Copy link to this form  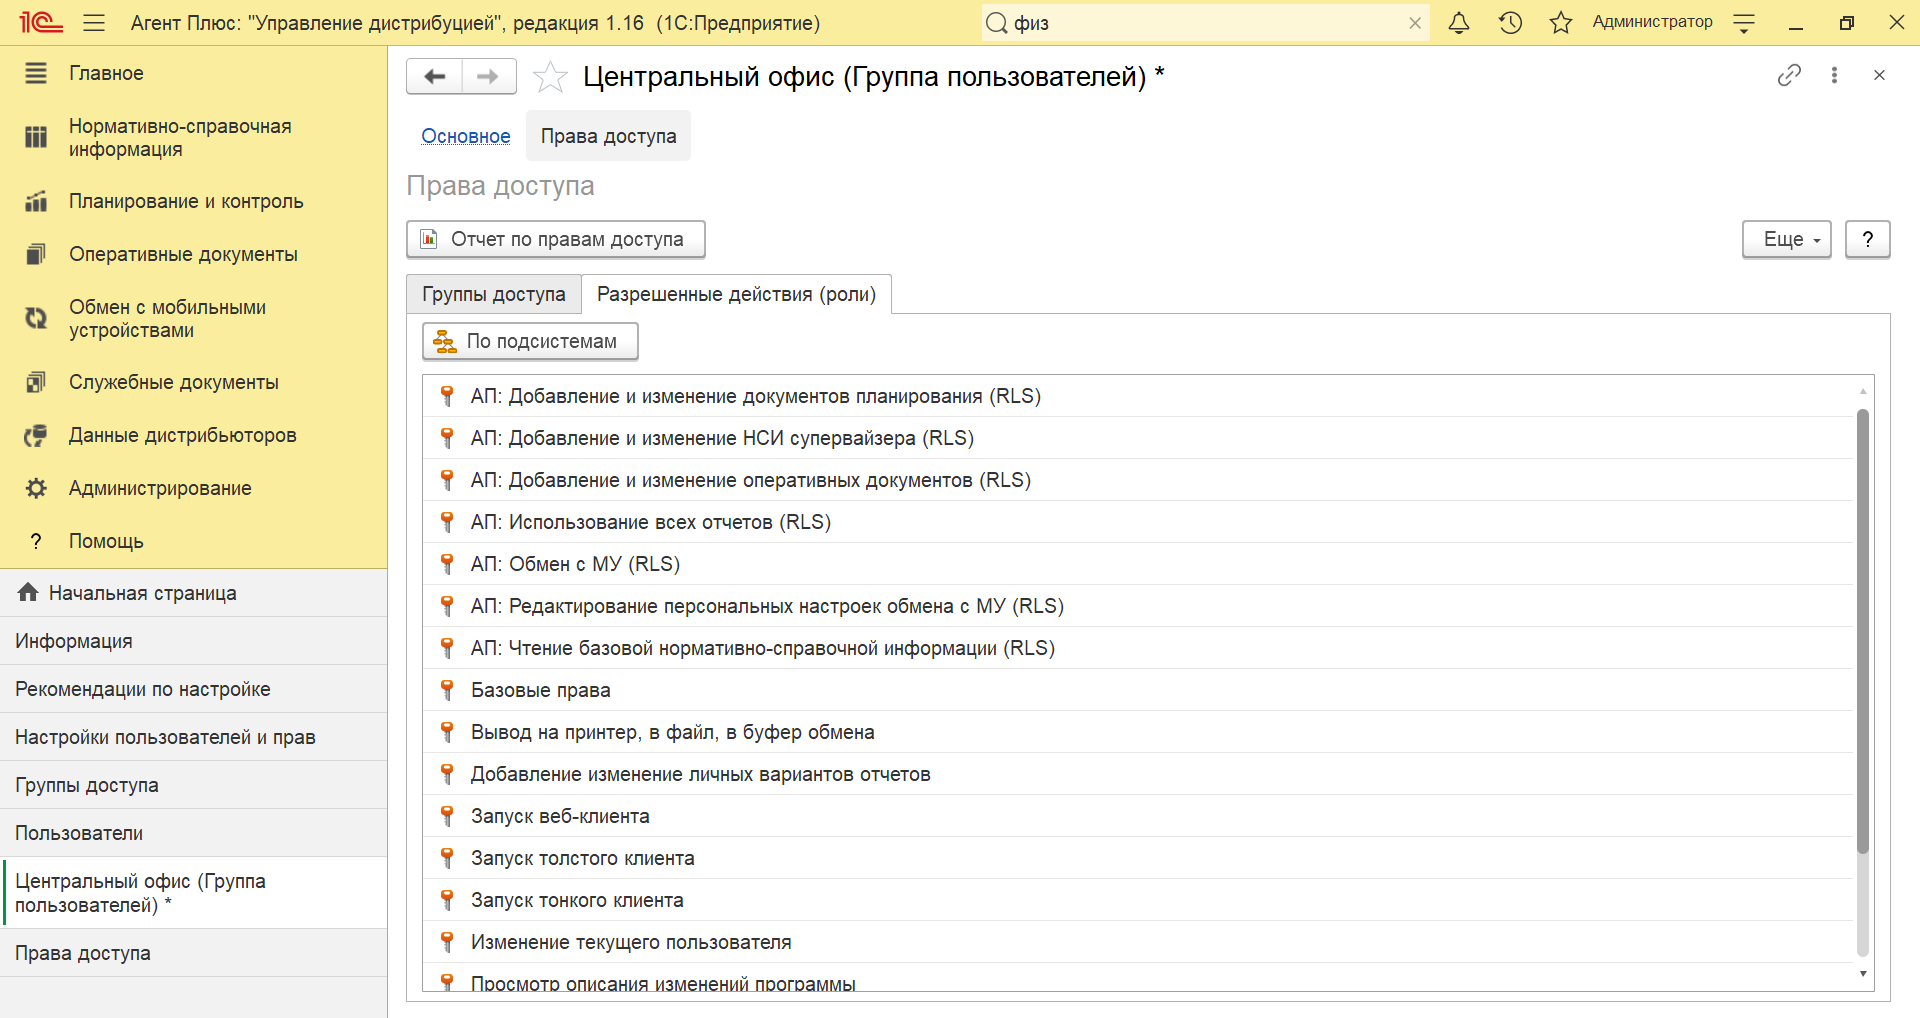pos(1789,75)
